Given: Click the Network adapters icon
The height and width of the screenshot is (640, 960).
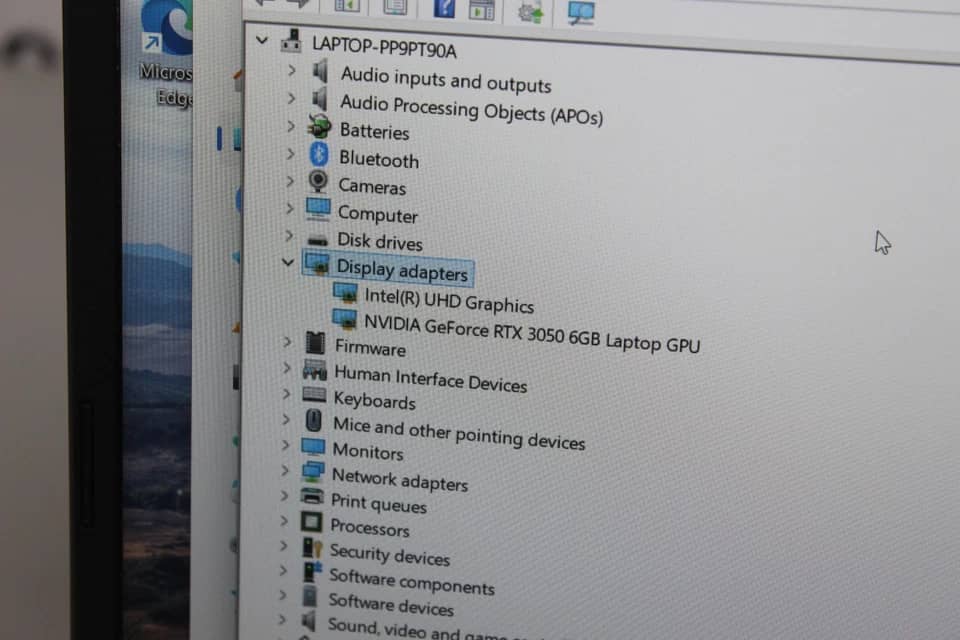Looking at the screenshot, I should [x=313, y=472].
